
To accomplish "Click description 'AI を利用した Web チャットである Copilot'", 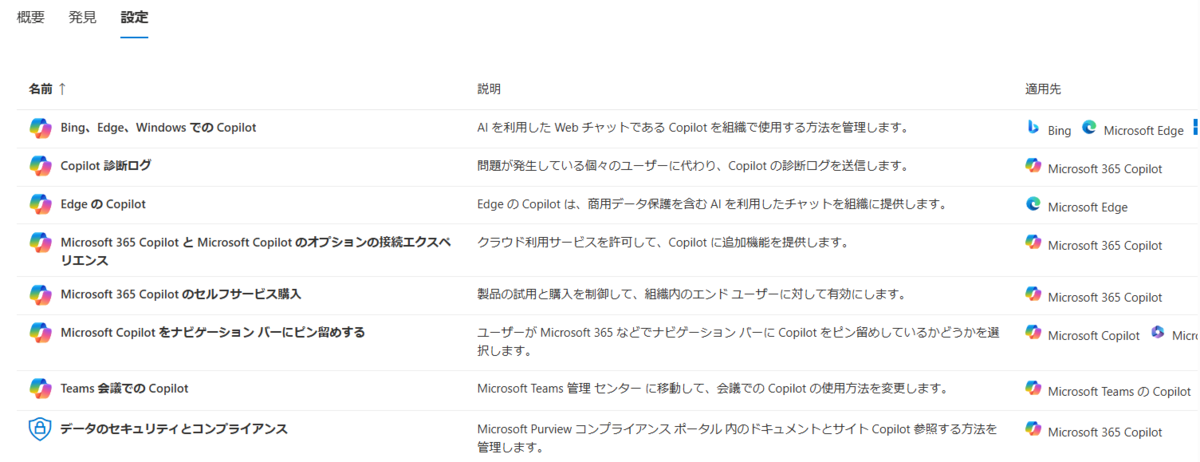I will [x=692, y=128].
